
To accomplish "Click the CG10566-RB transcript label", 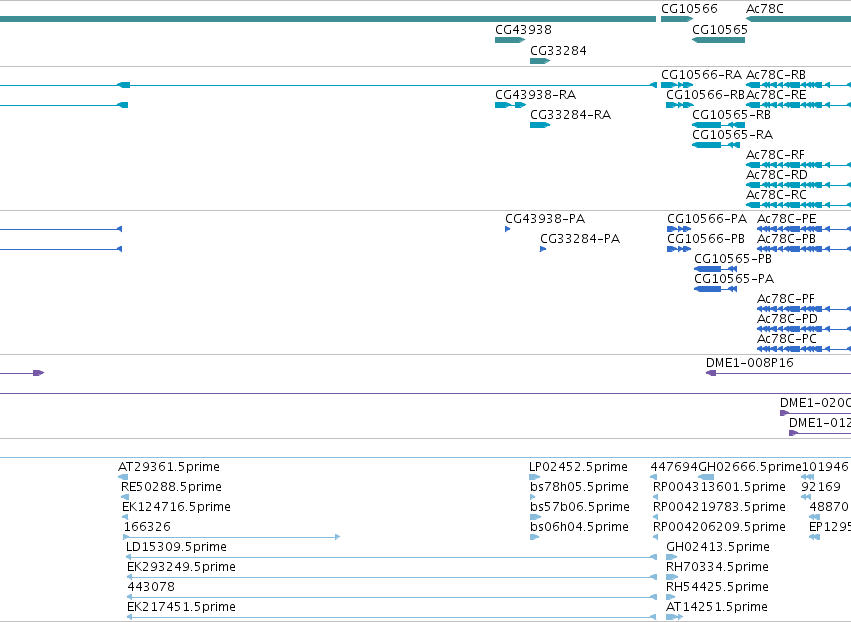I will tap(706, 95).
